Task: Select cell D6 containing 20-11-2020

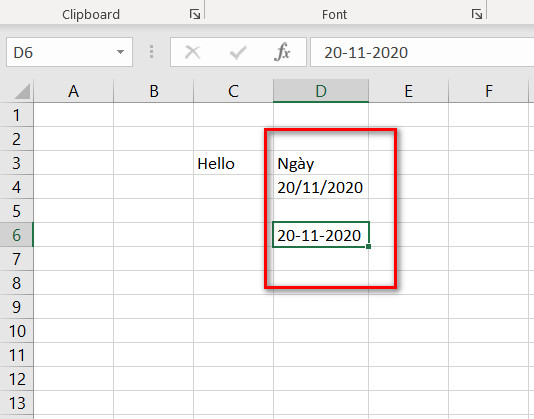Action: point(321,235)
